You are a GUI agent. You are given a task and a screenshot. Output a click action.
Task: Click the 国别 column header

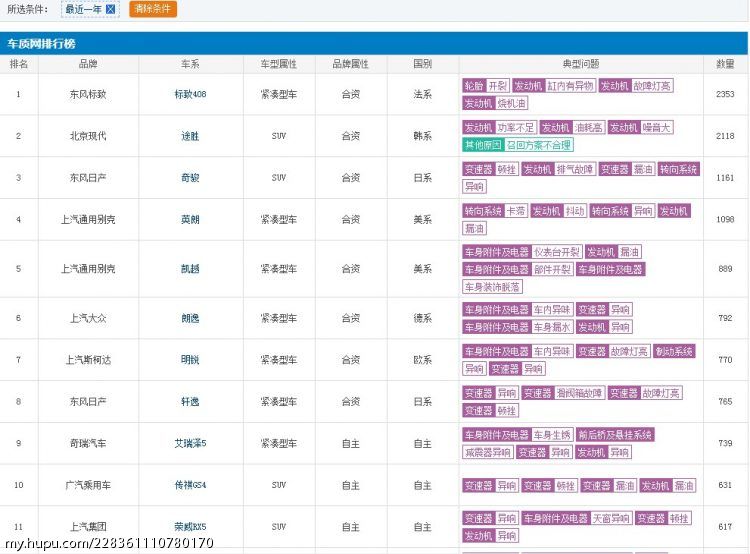422,64
